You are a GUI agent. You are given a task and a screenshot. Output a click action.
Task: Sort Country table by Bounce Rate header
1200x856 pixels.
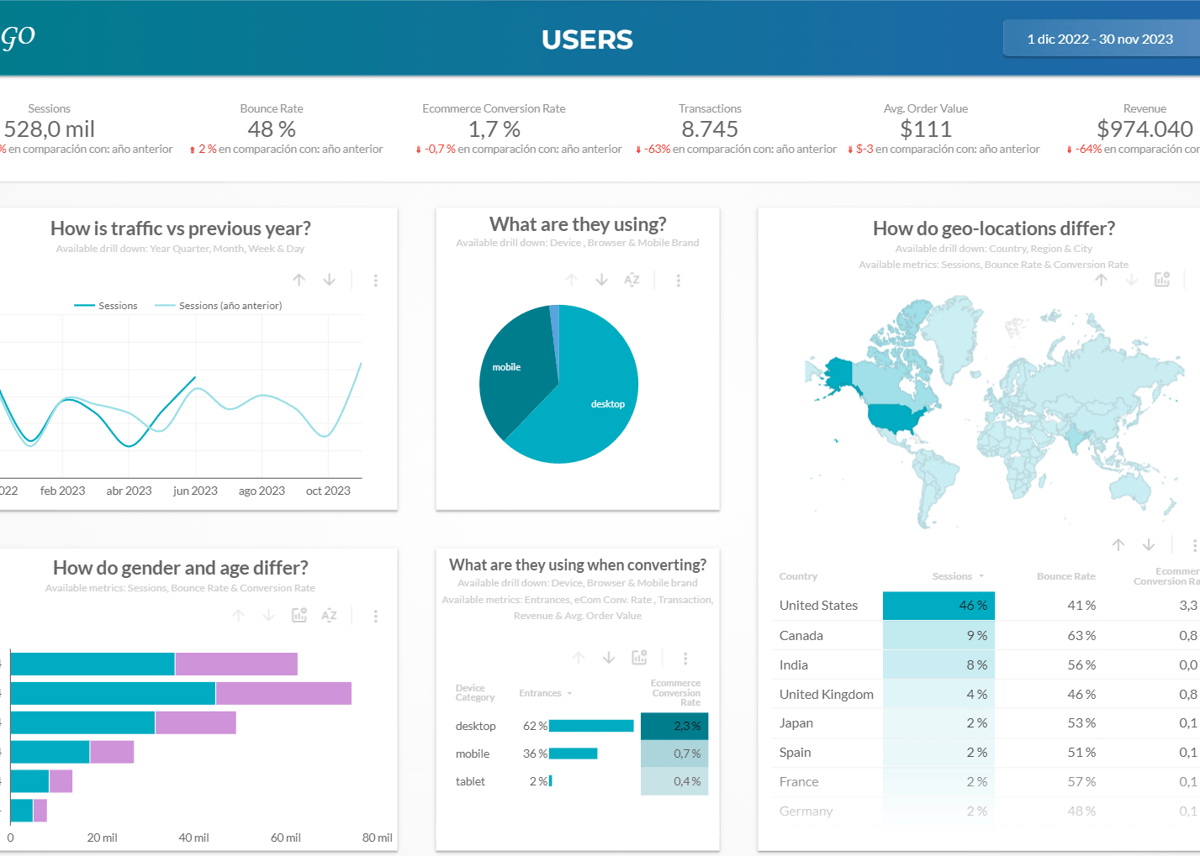1066,576
